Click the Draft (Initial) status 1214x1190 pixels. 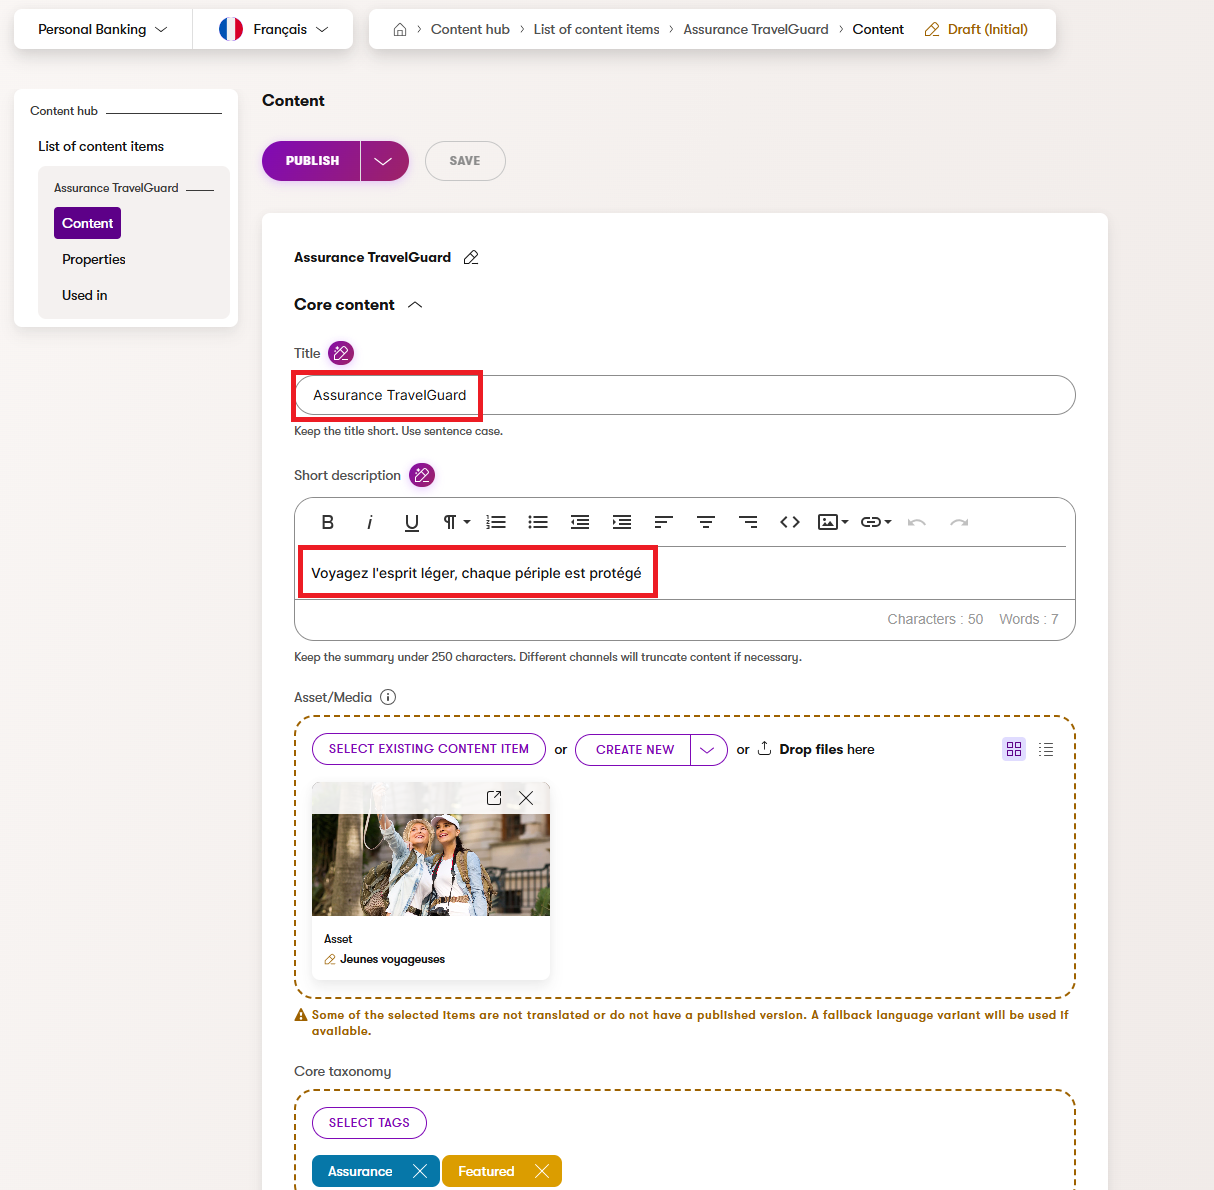976,29
